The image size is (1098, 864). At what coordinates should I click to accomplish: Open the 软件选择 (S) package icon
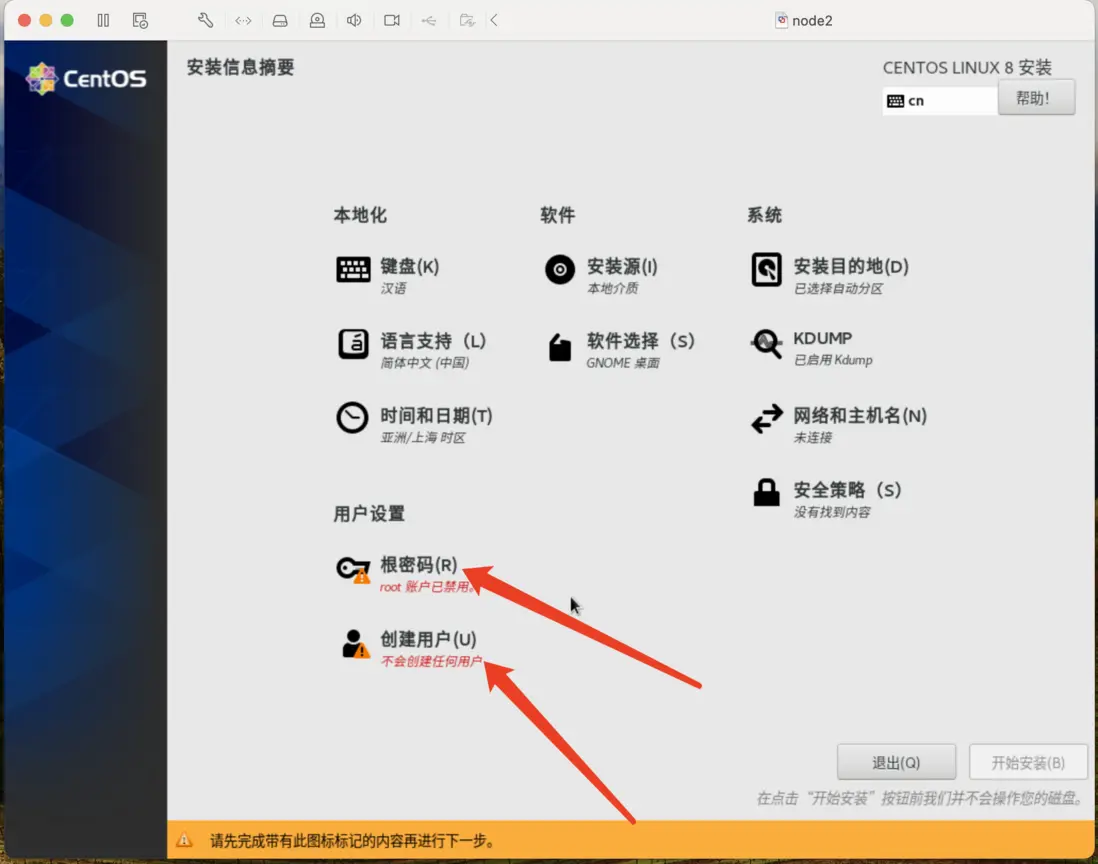tap(560, 347)
